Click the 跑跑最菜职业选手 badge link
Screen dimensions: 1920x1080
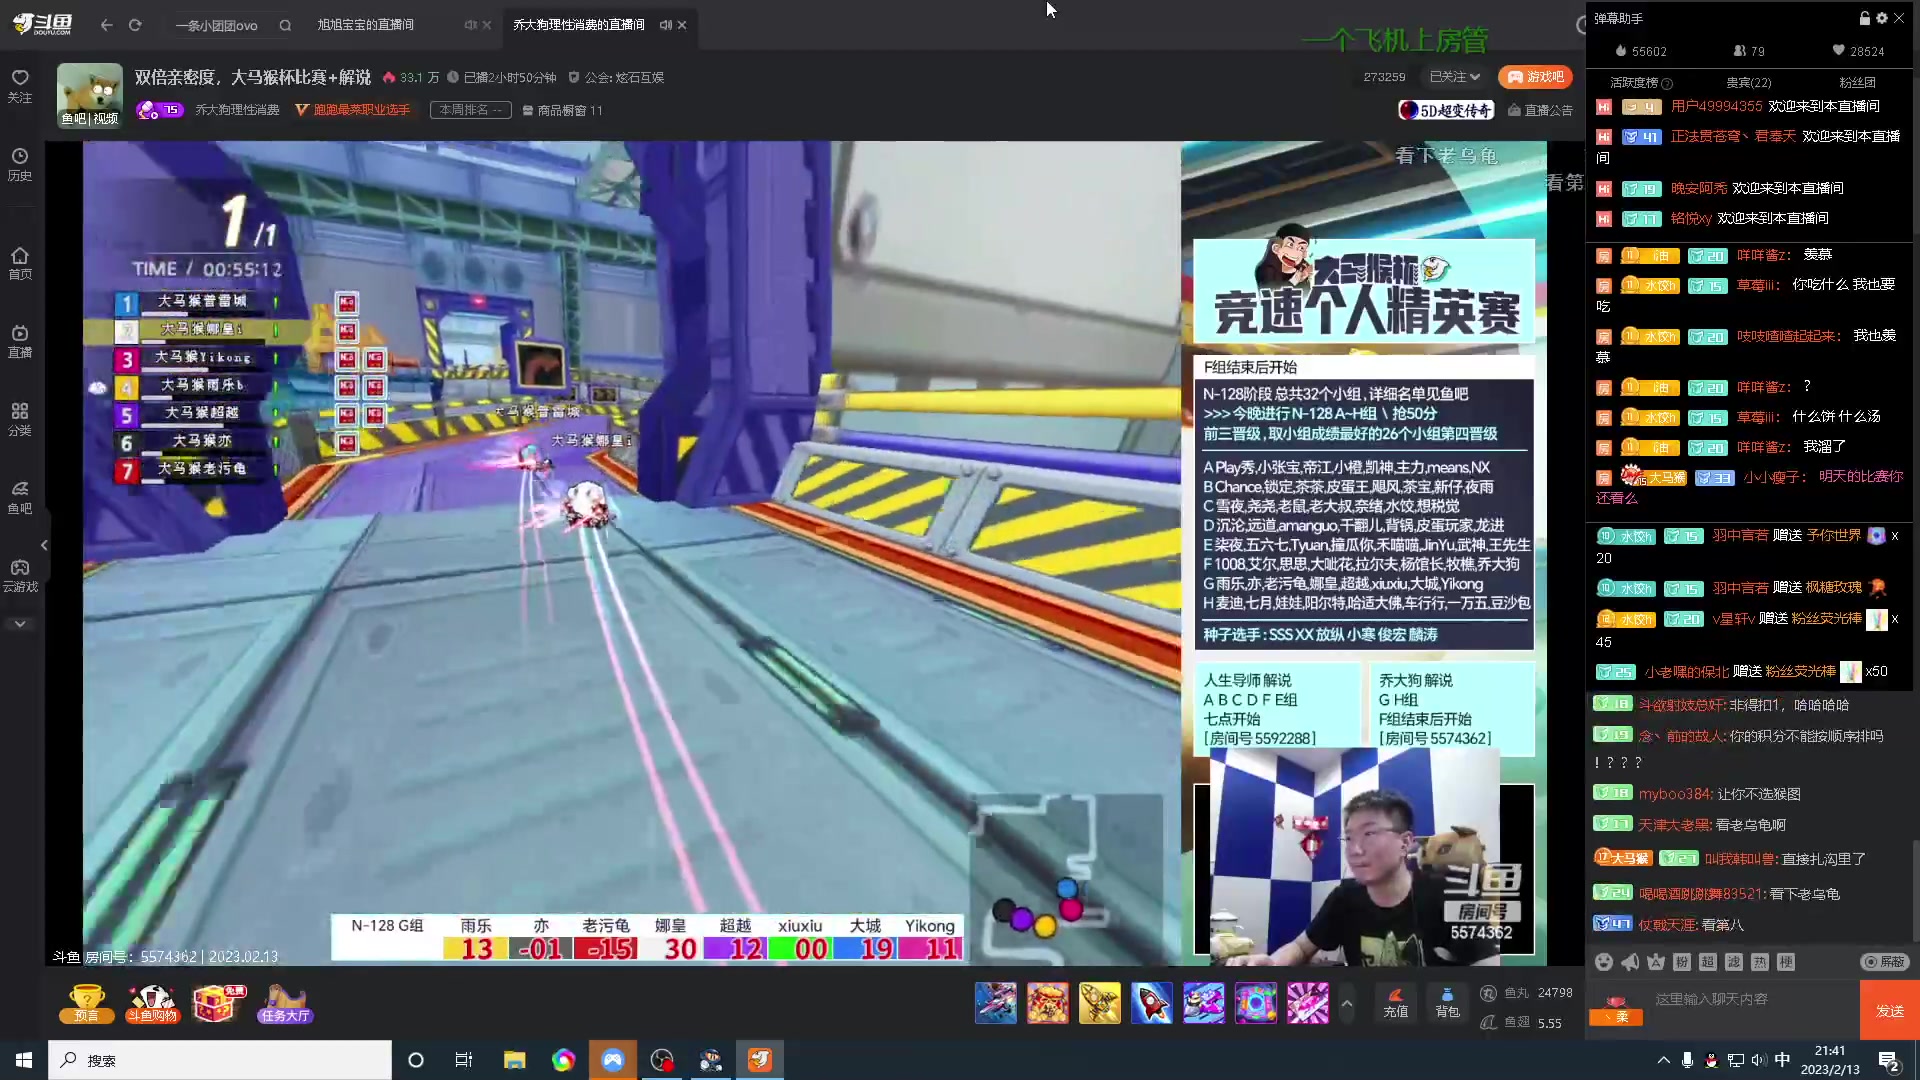click(x=352, y=110)
